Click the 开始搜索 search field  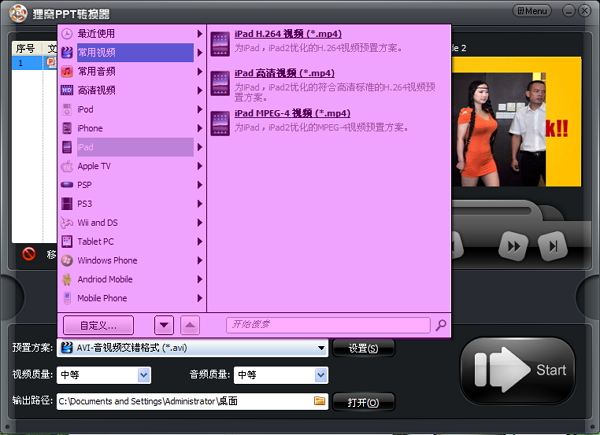(x=328, y=325)
